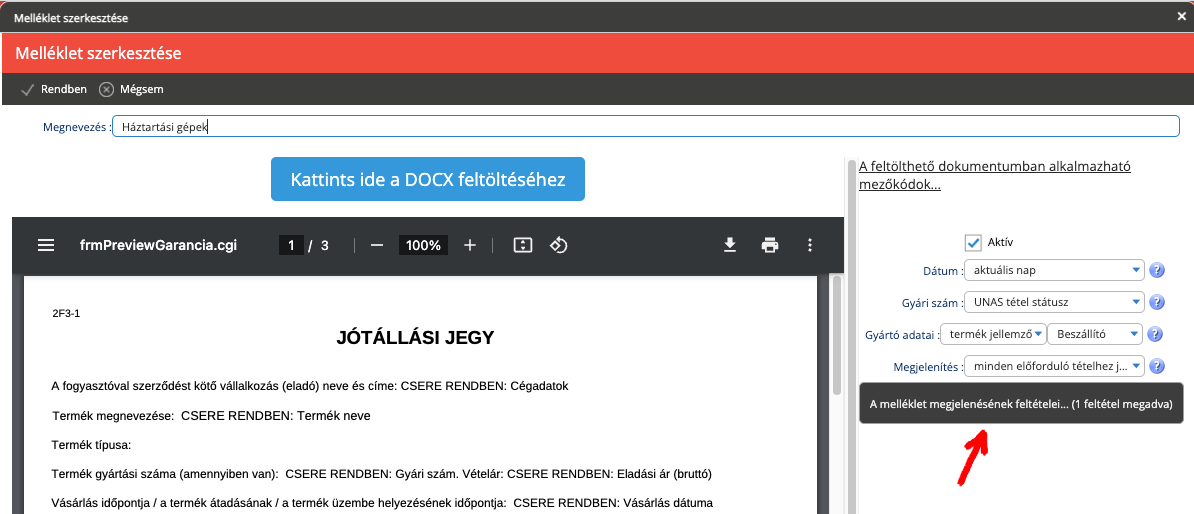Download the PDF preview file

click(730, 245)
